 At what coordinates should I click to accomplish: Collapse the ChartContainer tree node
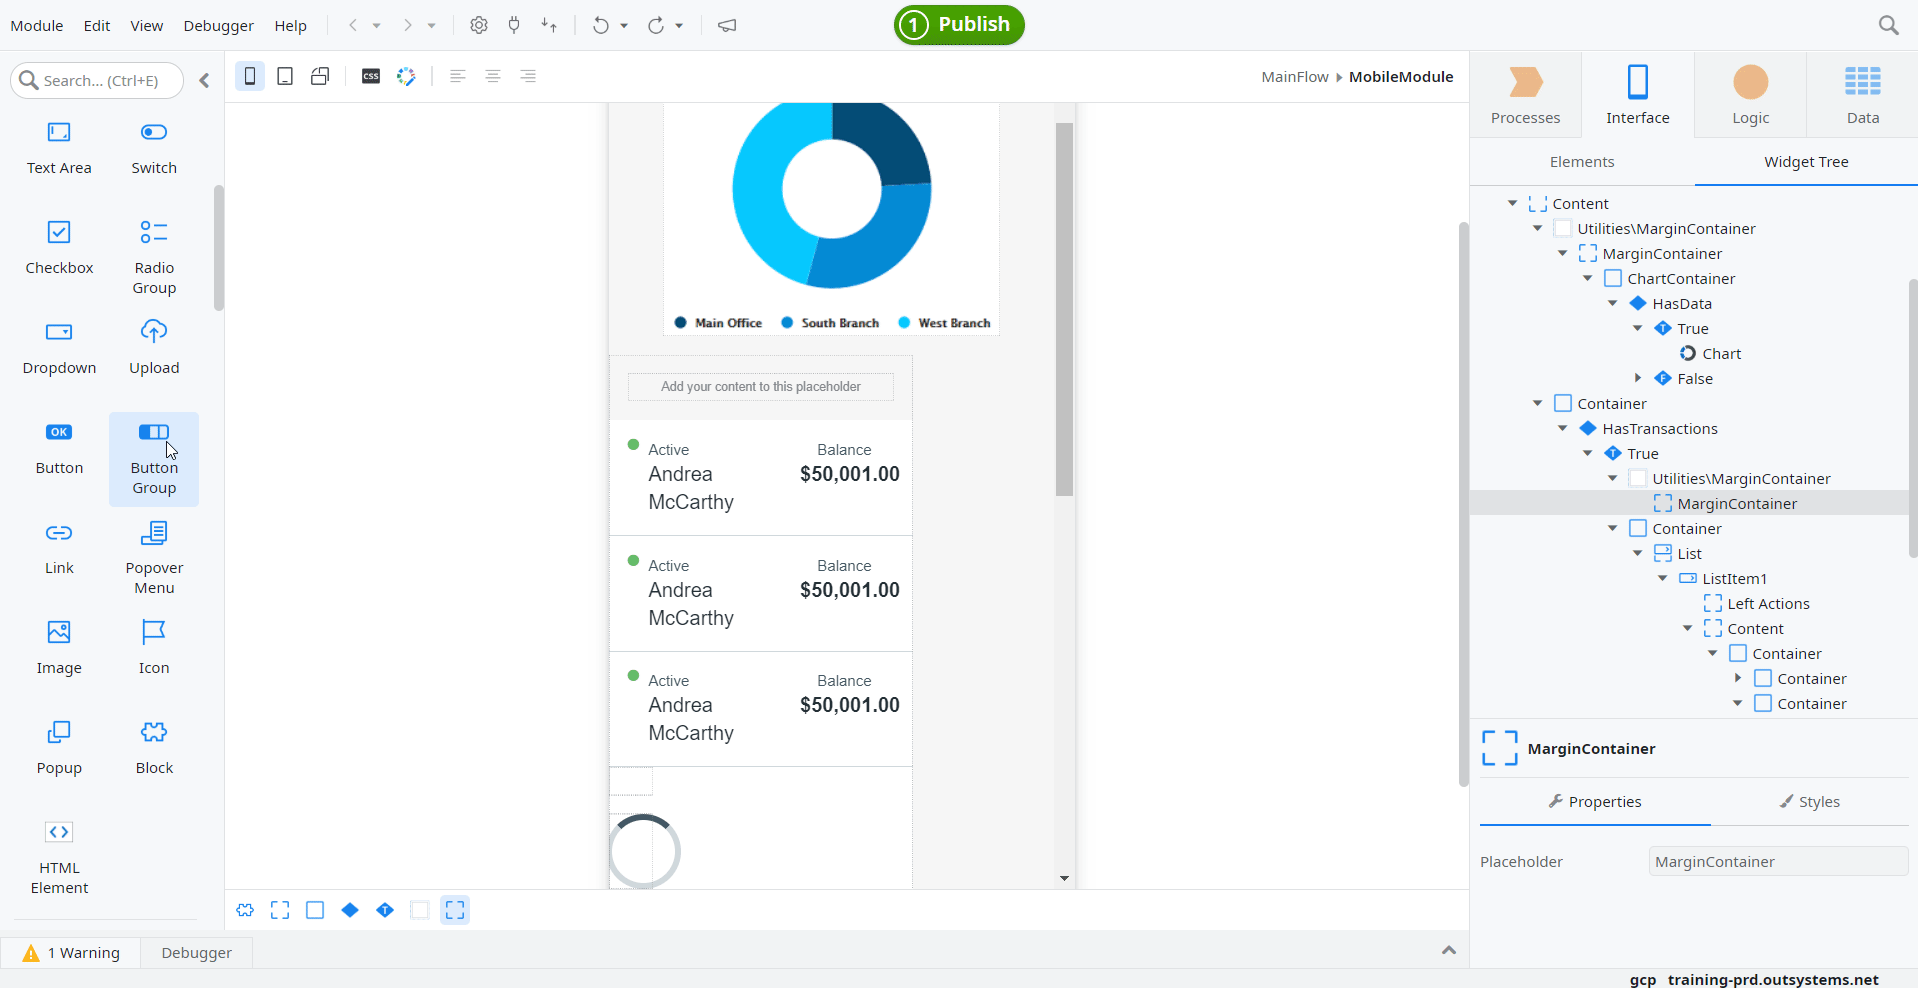pyautogui.click(x=1588, y=278)
